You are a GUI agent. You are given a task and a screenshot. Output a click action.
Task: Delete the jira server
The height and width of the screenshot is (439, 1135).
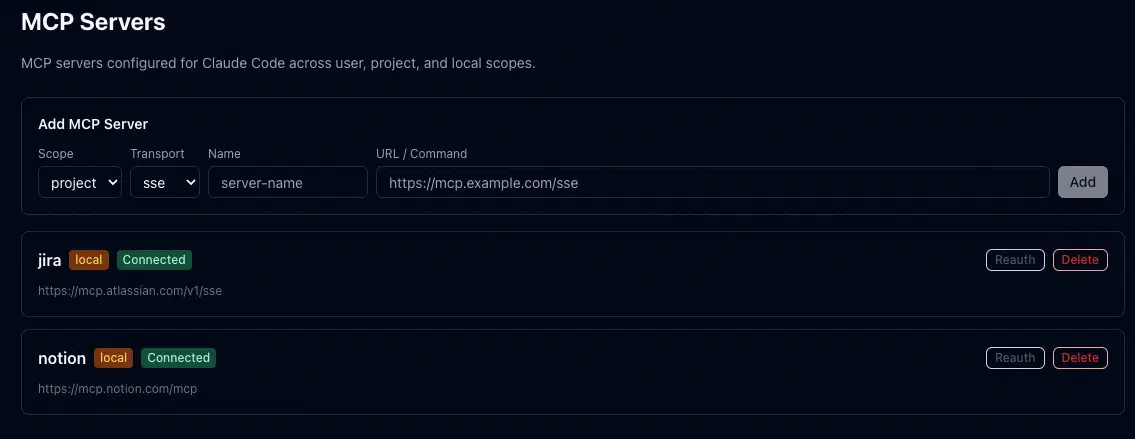1080,260
